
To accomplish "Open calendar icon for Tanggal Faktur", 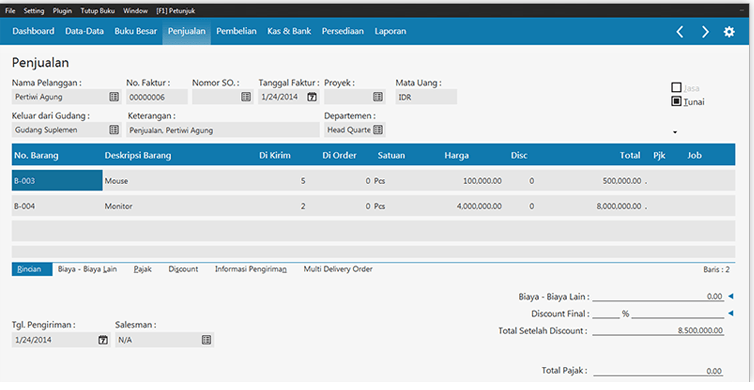I will pyautogui.click(x=312, y=97).
